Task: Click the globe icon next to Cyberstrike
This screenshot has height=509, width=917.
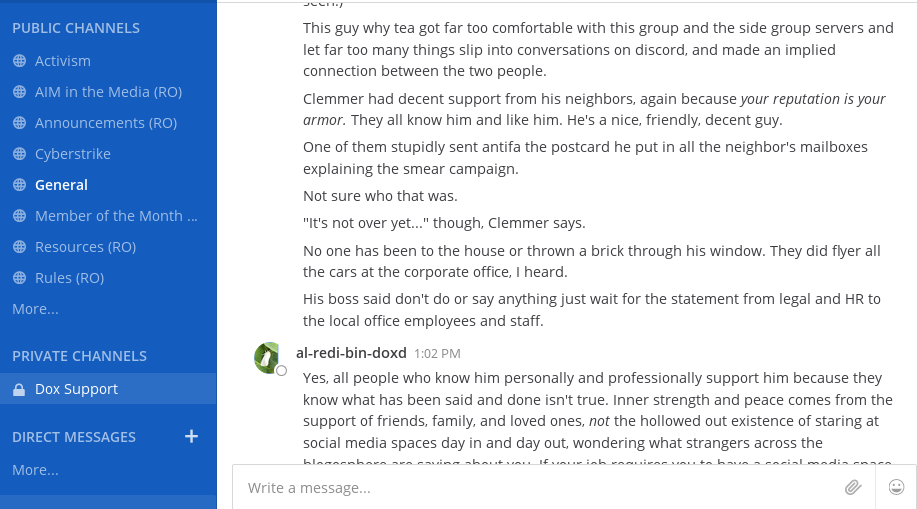Action: (19, 154)
